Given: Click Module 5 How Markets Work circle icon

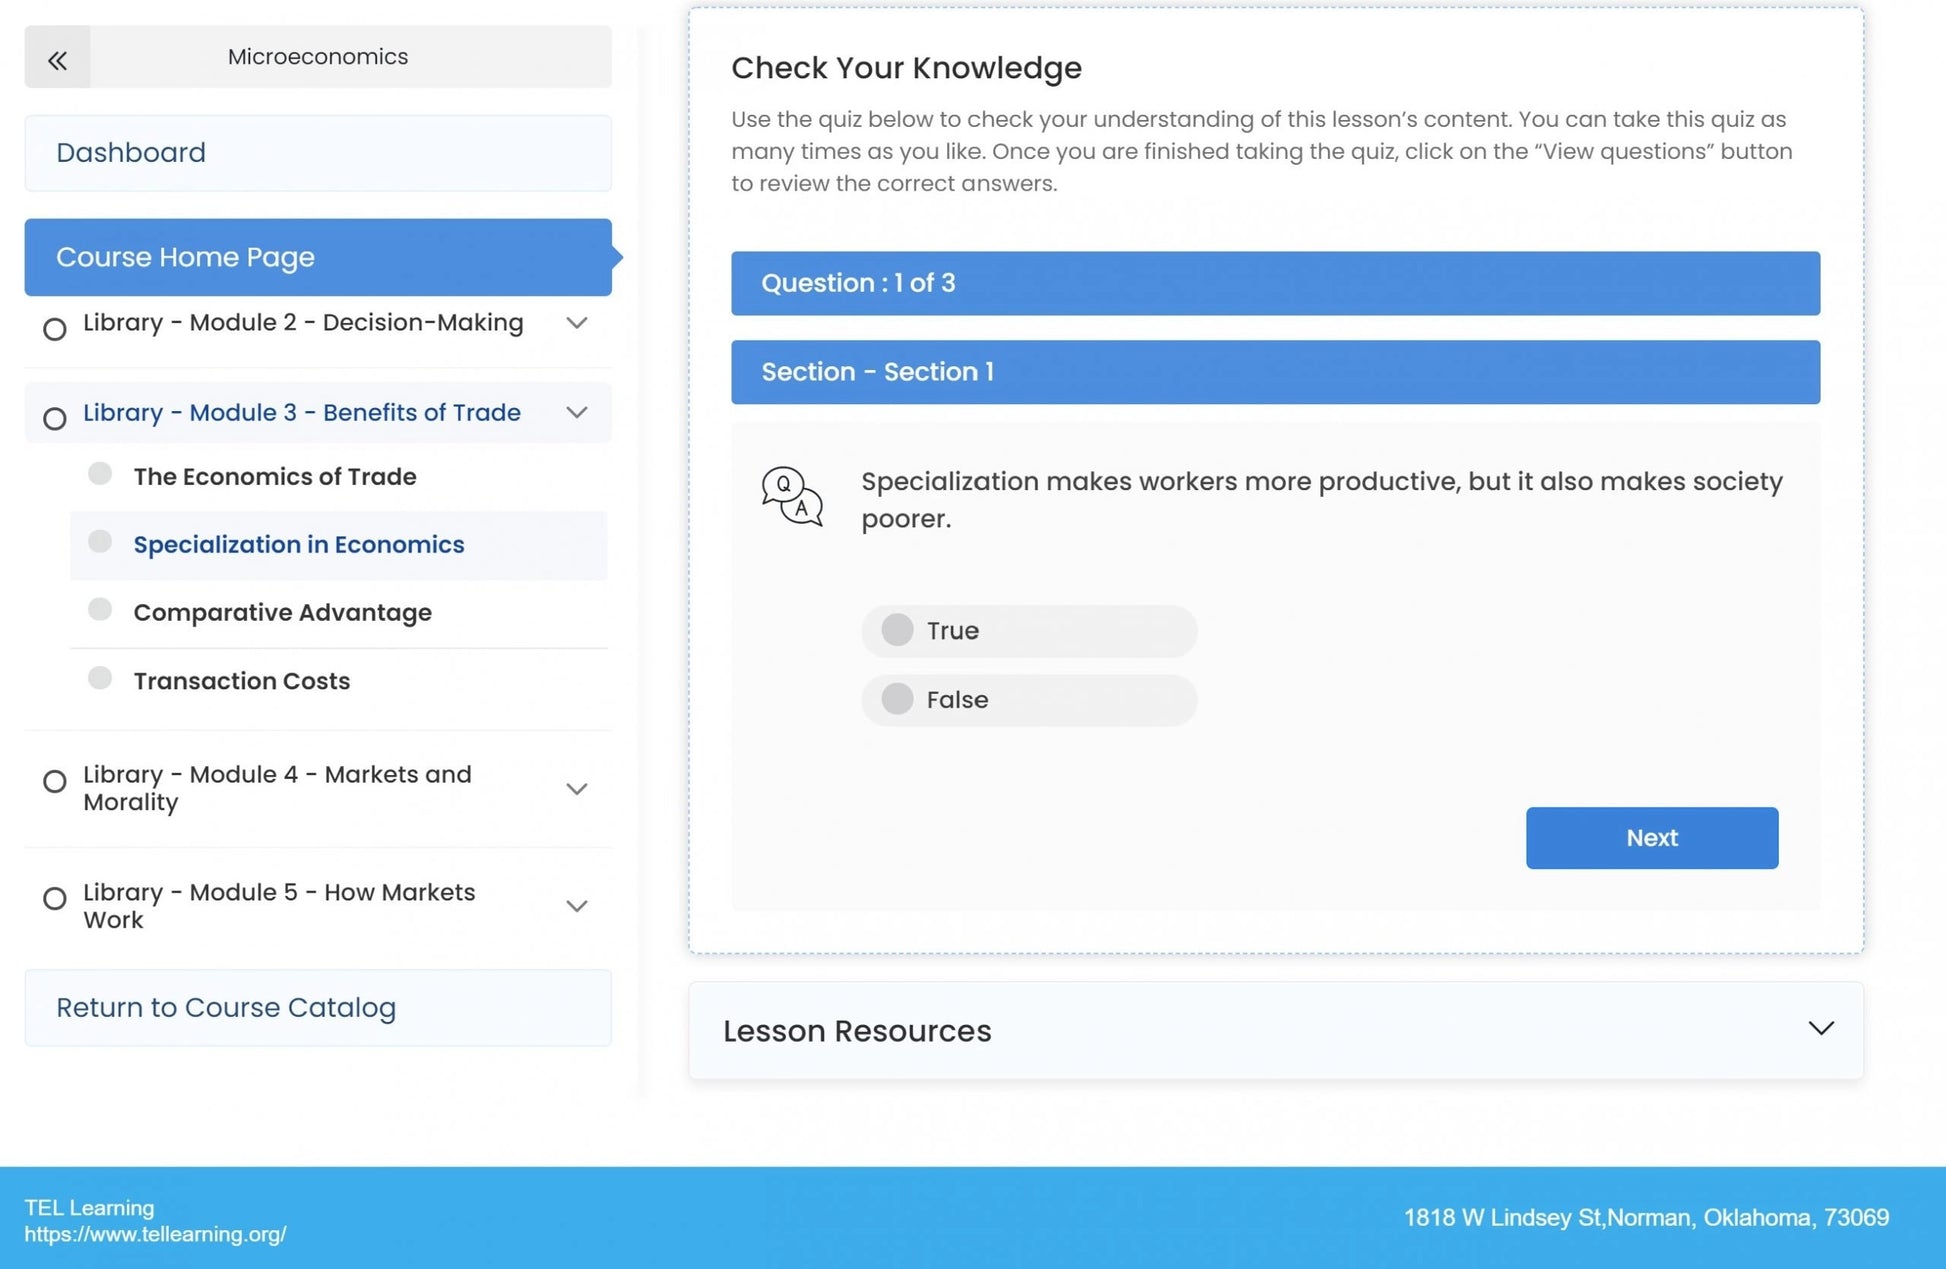Looking at the screenshot, I should point(55,898).
